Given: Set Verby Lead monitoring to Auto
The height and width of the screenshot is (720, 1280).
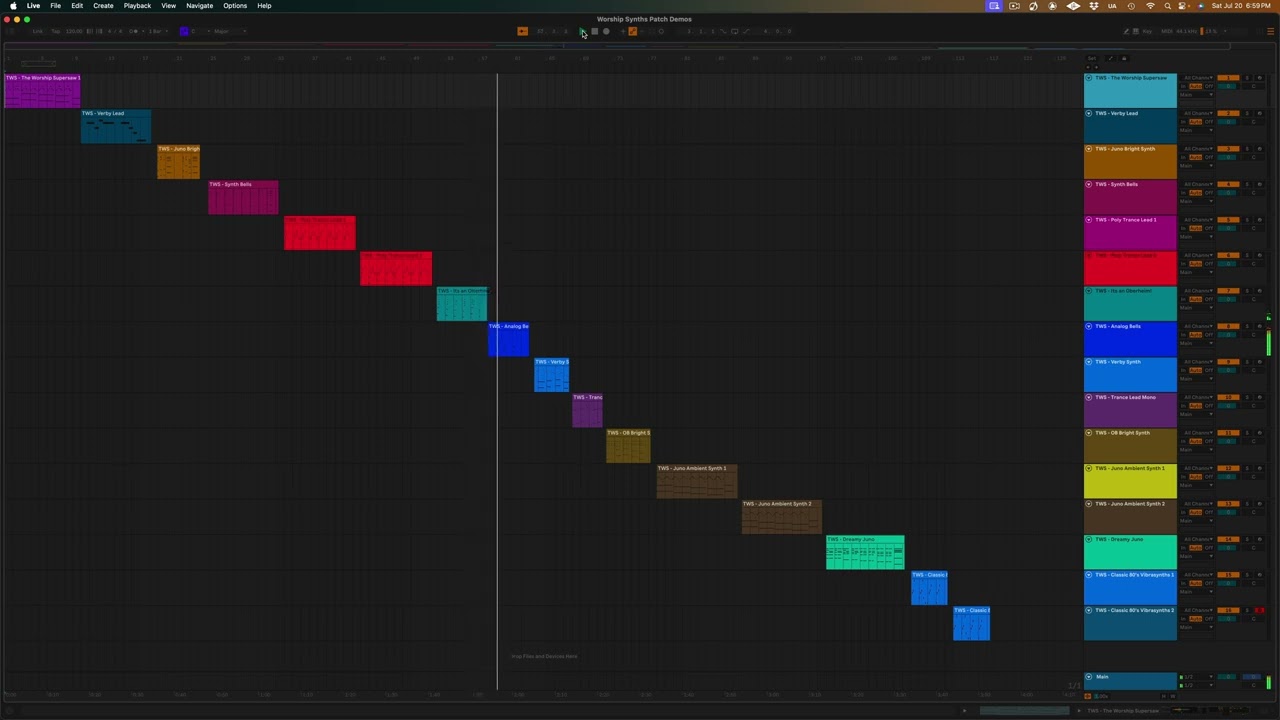Looking at the screenshot, I should (1195, 122).
